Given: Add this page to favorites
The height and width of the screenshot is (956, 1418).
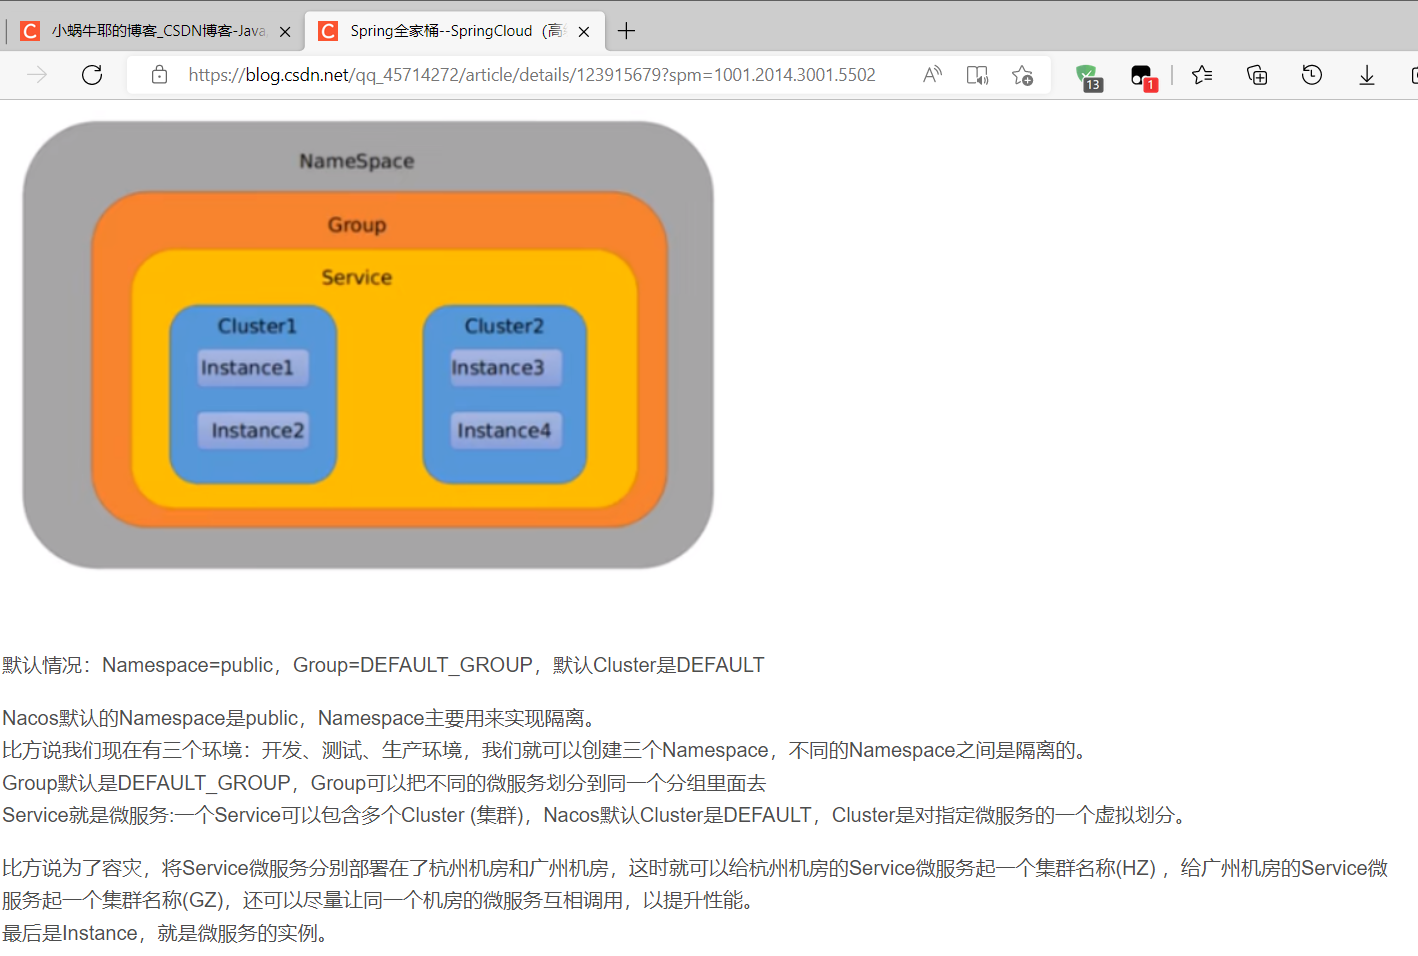Looking at the screenshot, I should pyautogui.click(x=1022, y=74).
